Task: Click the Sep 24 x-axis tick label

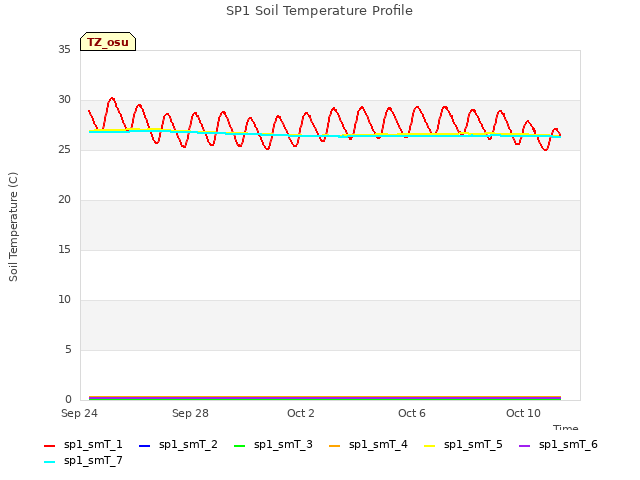Action: tap(79, 413)
